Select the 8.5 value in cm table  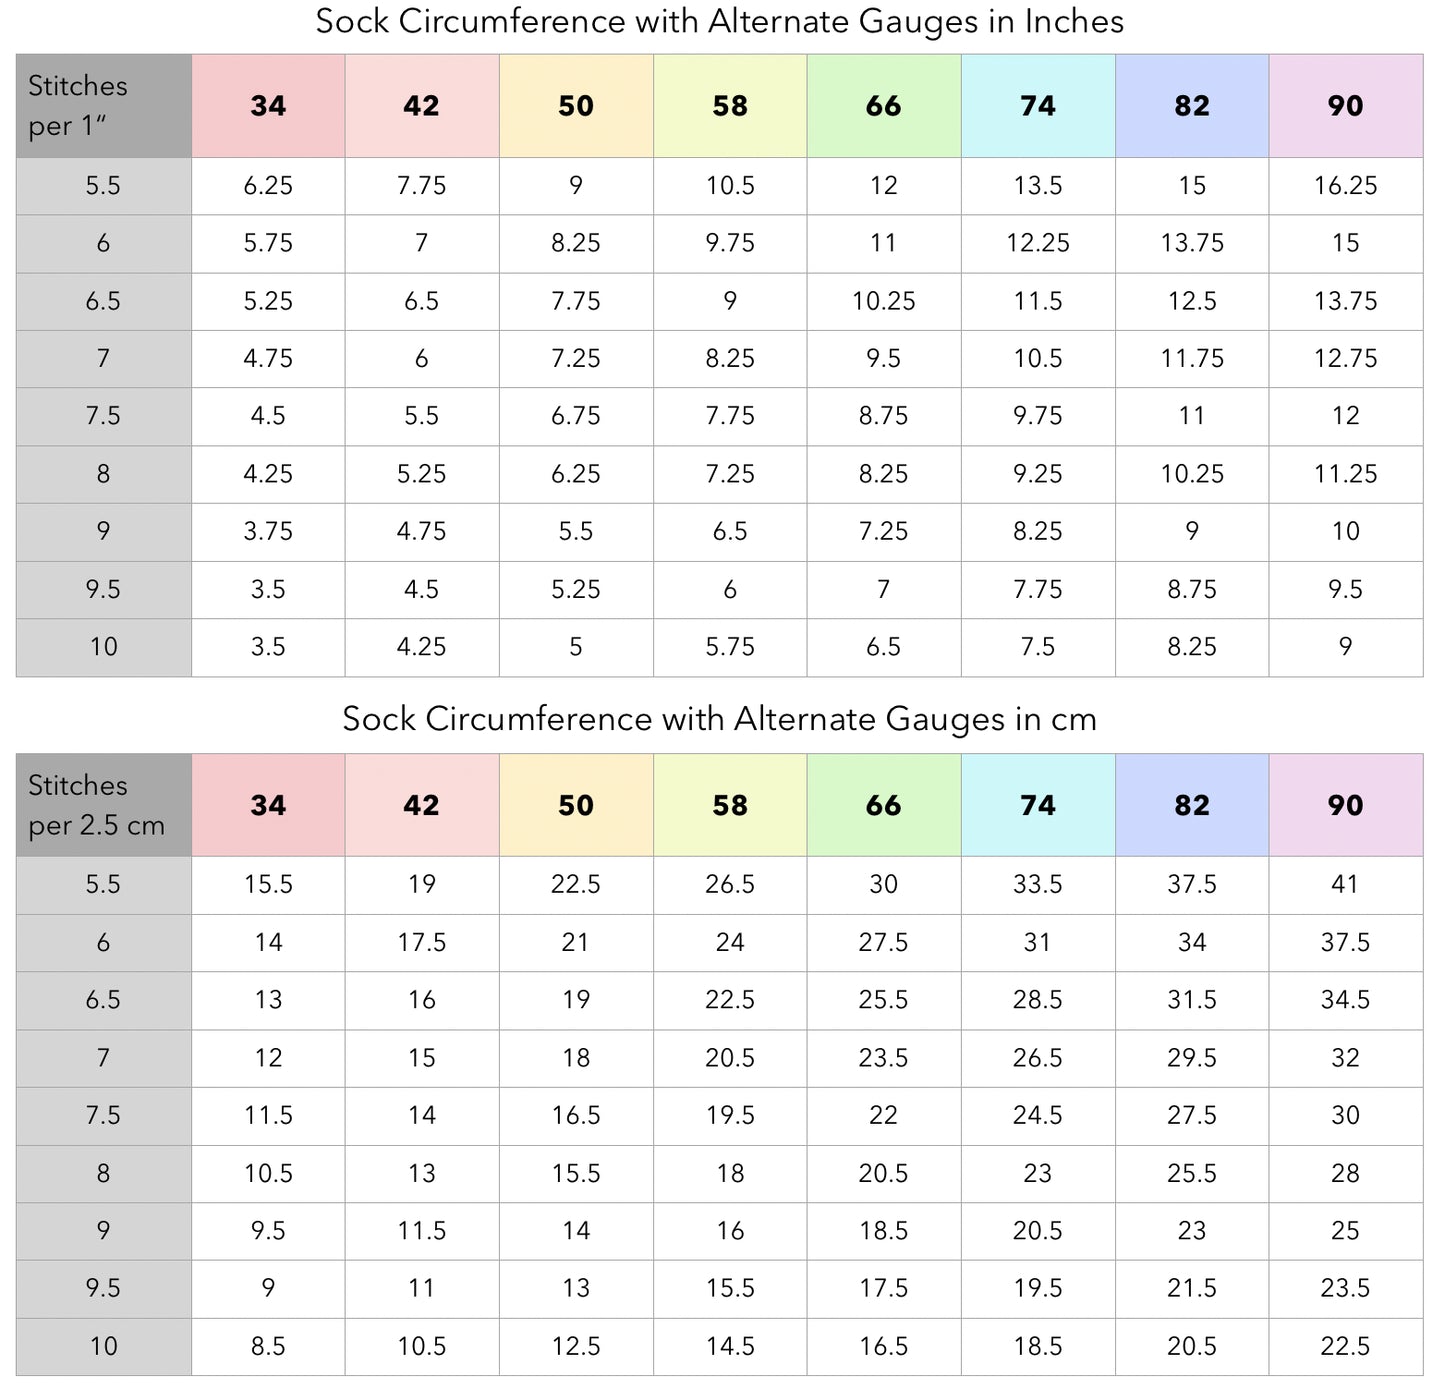pyautogui.click(x=268, y=1347)
